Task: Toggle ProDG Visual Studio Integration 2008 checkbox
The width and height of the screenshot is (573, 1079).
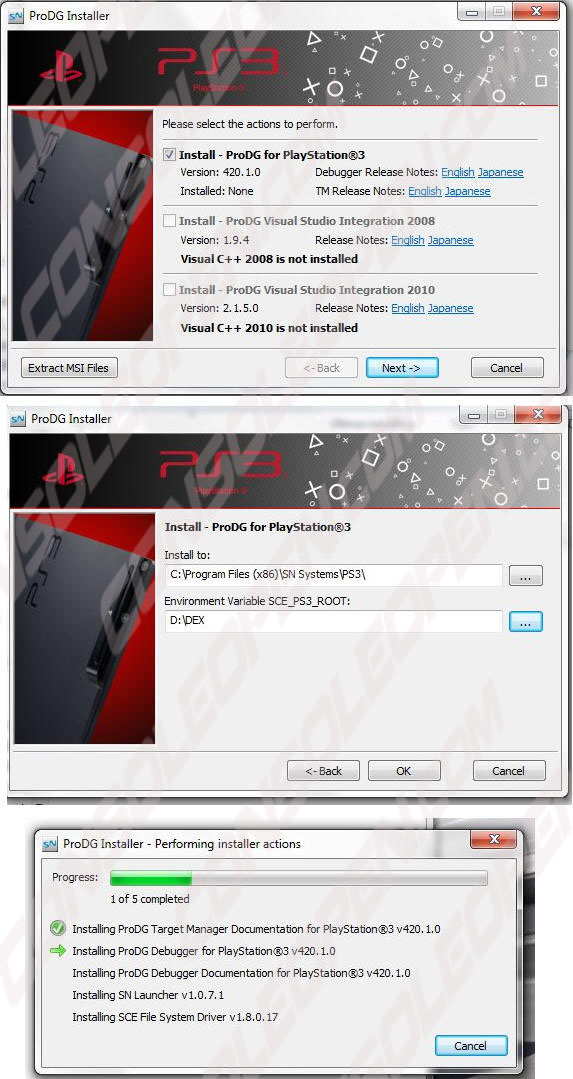Action: pos(169,221)
